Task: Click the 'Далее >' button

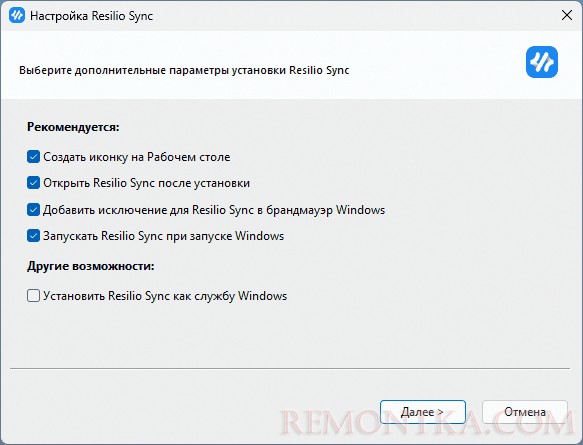Action: (423, 412)
